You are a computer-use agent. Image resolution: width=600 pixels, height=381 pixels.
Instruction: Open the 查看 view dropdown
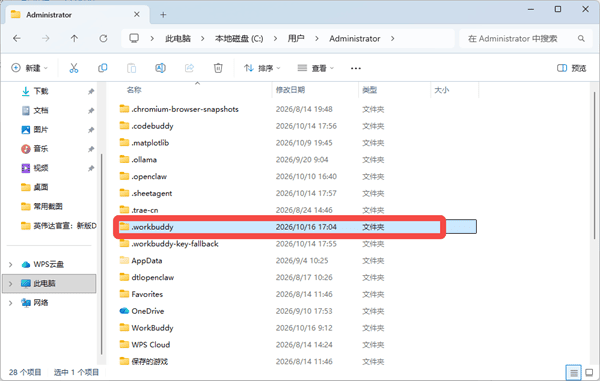pyautogui.click(x=316, y=68)
